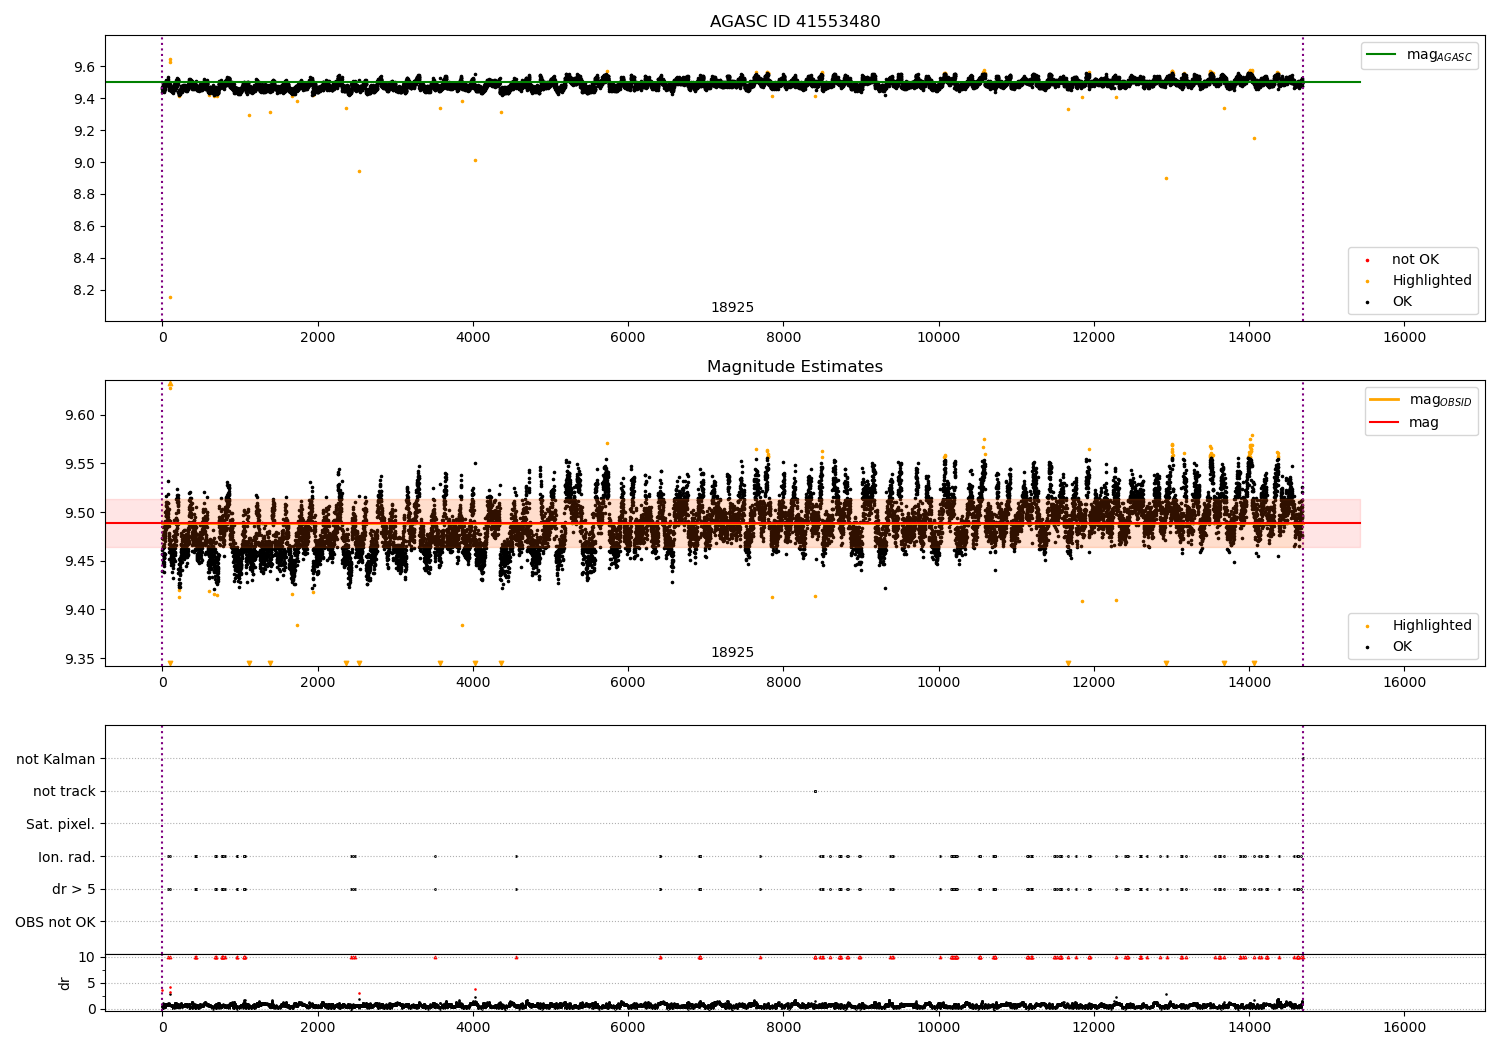This screenshot has height=1050, width=1500.
Task: Click the 8.6 y-tick in the top panel
Action: coord(84,227)
